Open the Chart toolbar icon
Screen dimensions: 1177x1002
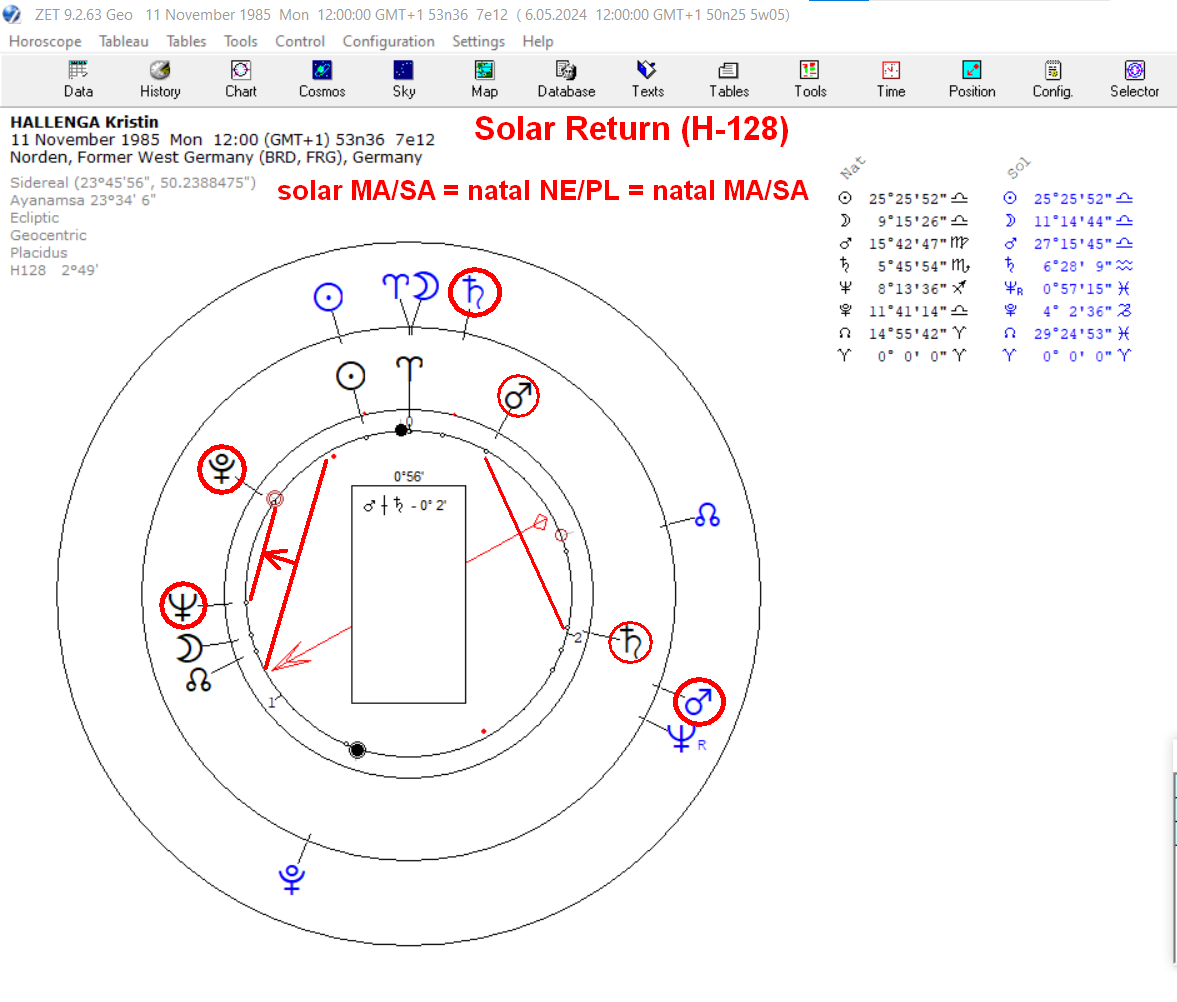241,80
